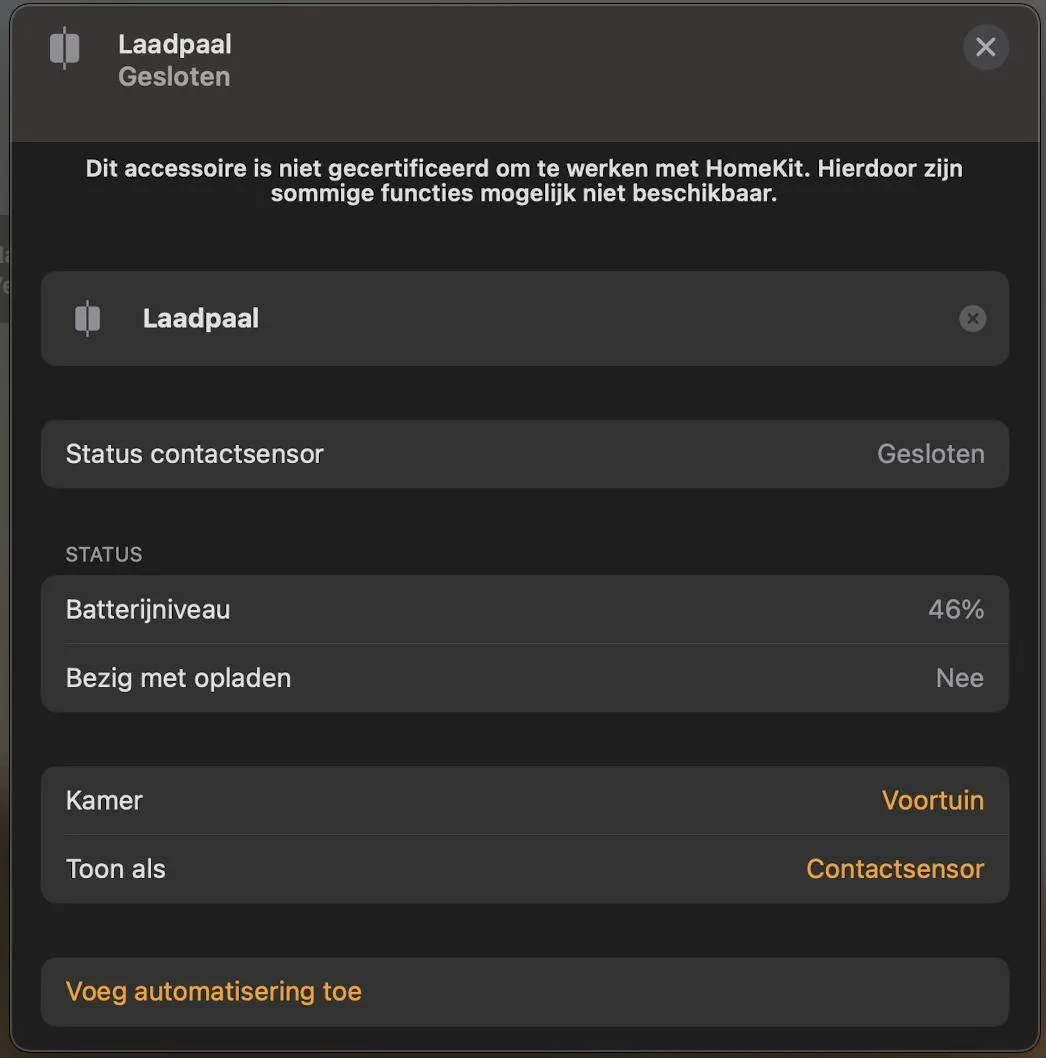This screenshot has width=1046, height=1058.
Task: Close the Laadpaal details panel
Action: pyautogui.click(x=985, y=47)
